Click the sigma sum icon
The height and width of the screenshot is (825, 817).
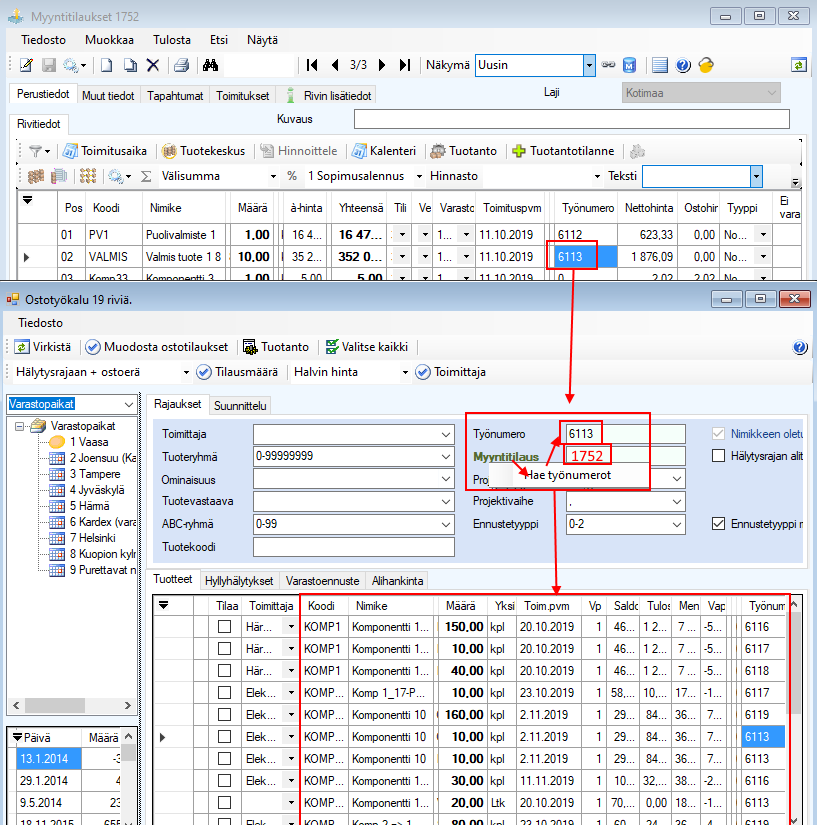click(x=146, y=176)
